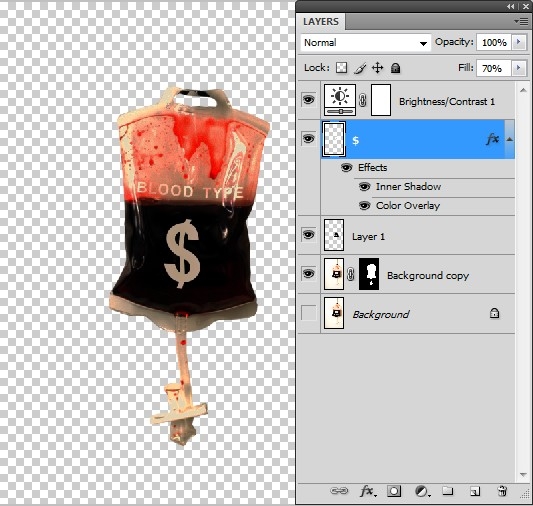
Task: Open the Opacity slider arrow
Action: [519, 42]
